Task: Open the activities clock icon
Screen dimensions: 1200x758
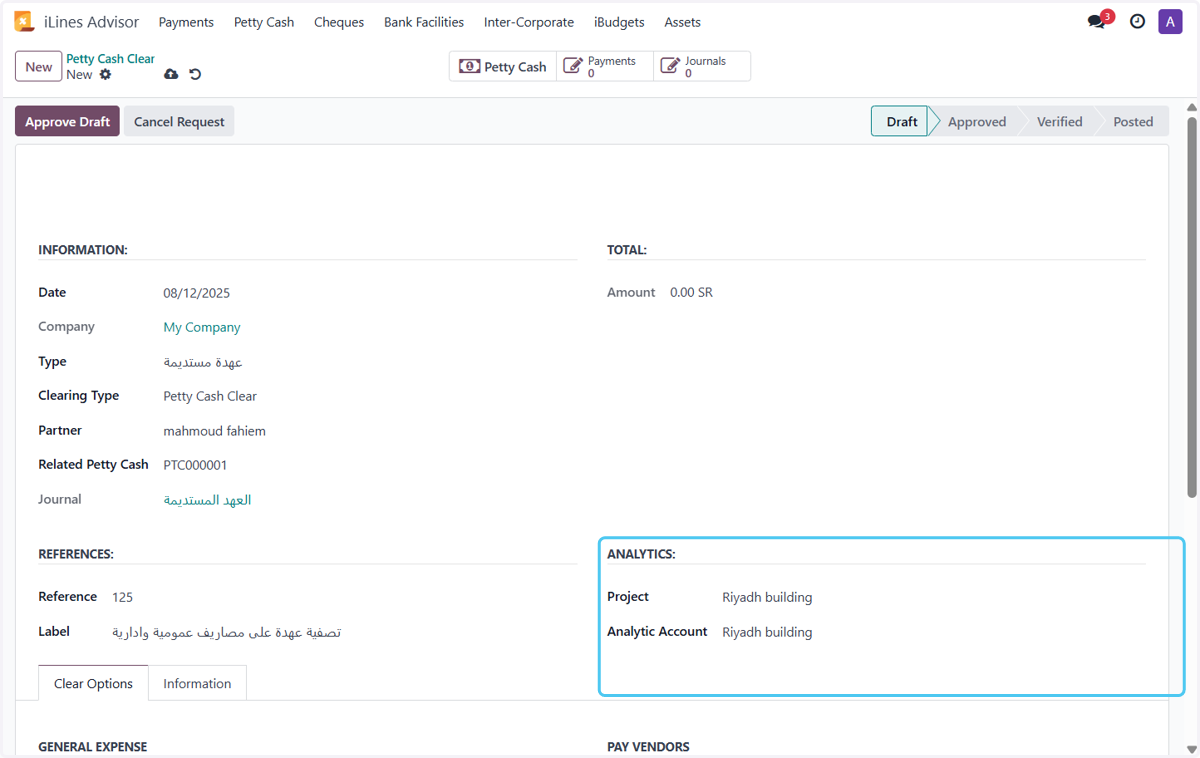Action: tap(1137, 21)
